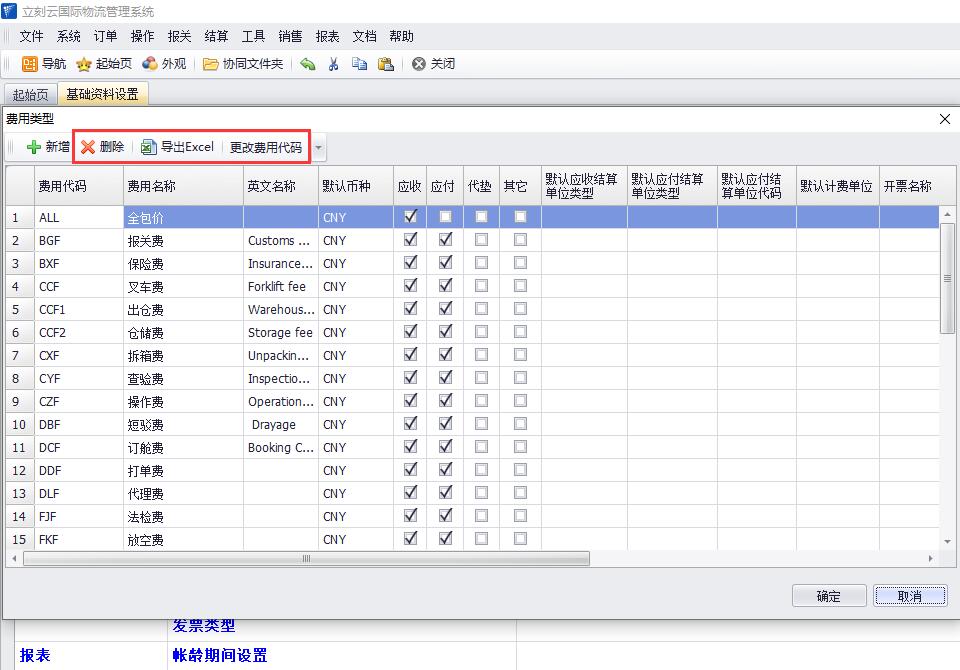Image resolution: width=960 pixels, height=670 pixels.
Task: Click the 导航 navigation toolbar icon
Action: click(30, 64)
